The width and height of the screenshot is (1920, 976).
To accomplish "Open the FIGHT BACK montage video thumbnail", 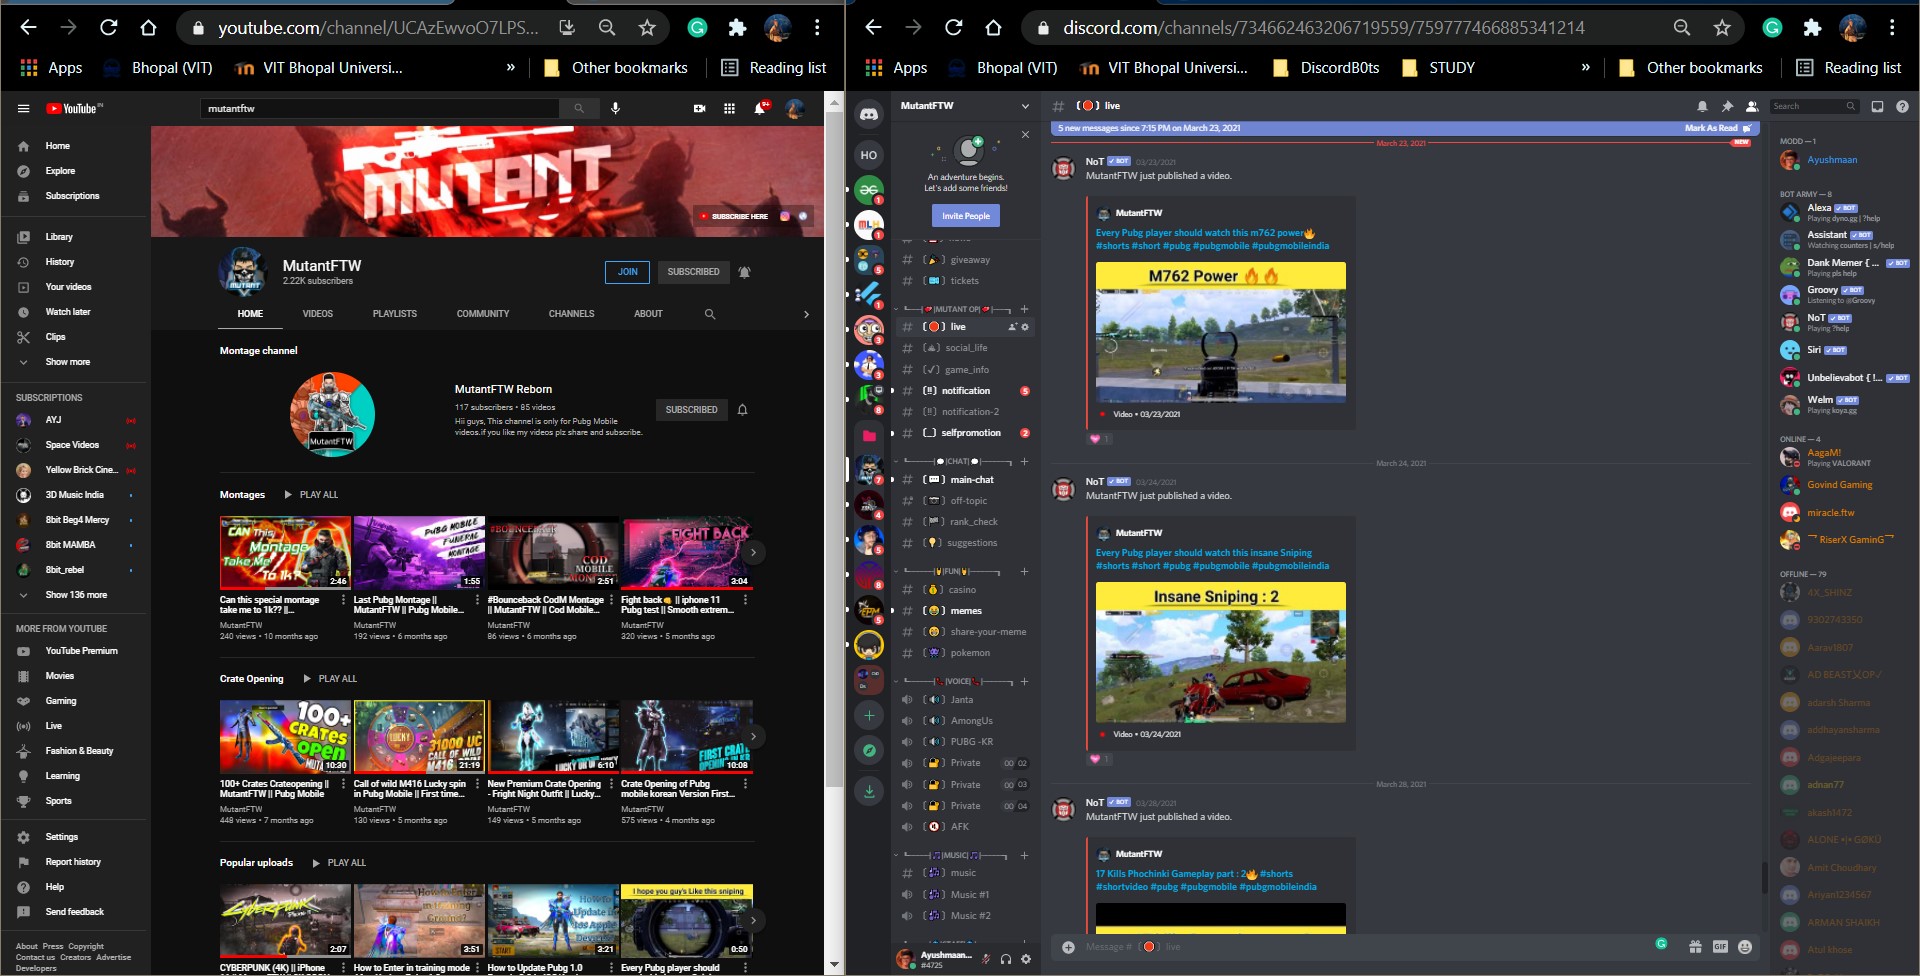I will point(686,552).
